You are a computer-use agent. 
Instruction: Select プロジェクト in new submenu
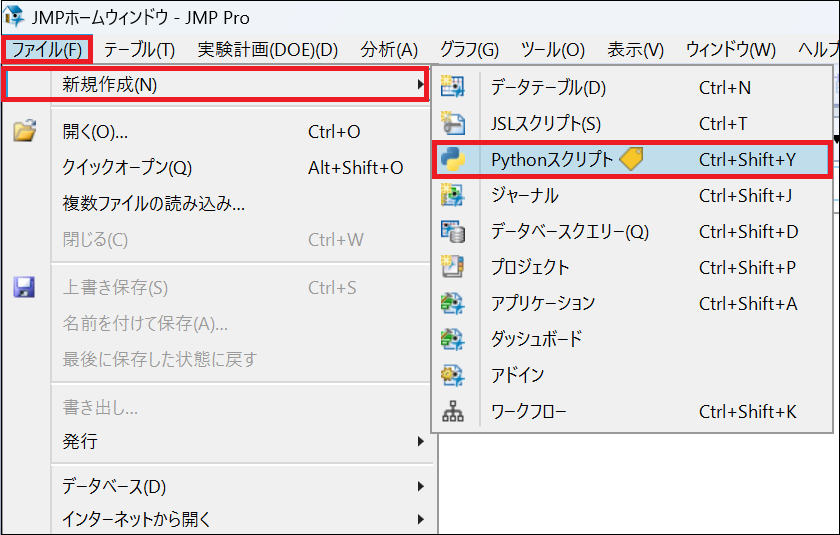tap(632, 267)
